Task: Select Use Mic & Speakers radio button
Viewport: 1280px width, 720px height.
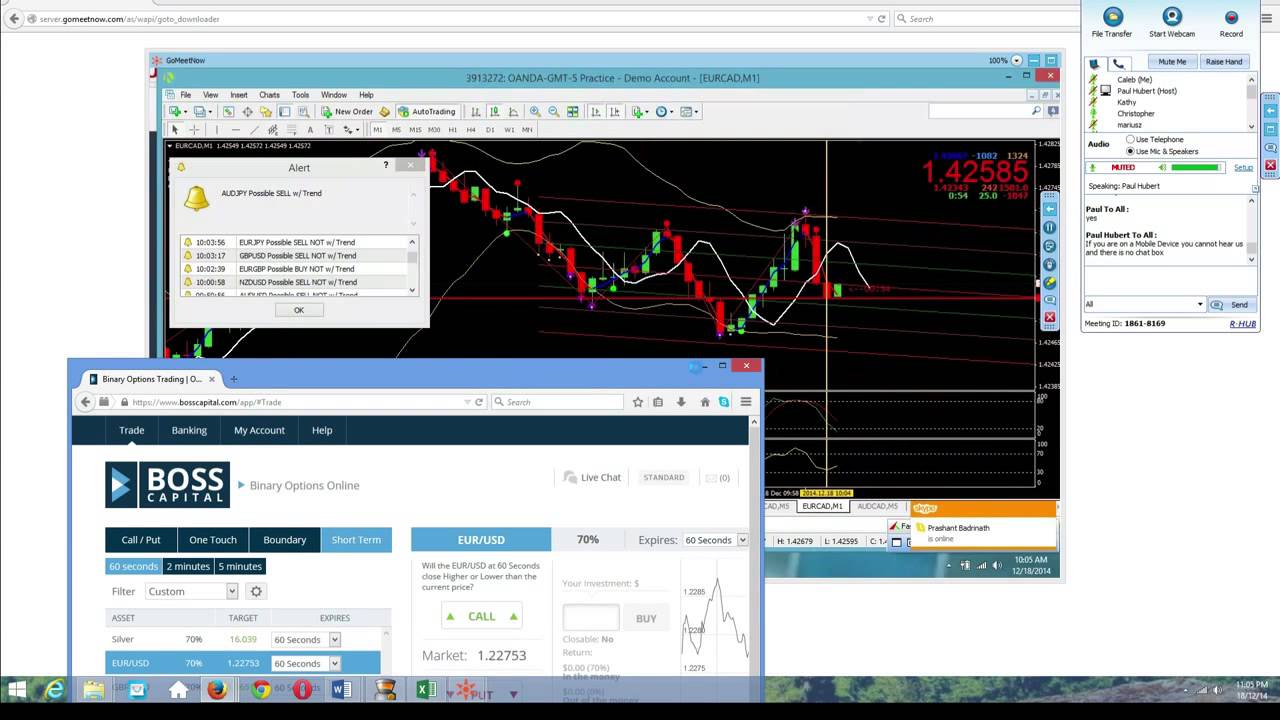Action: [x=1130, y=151]
